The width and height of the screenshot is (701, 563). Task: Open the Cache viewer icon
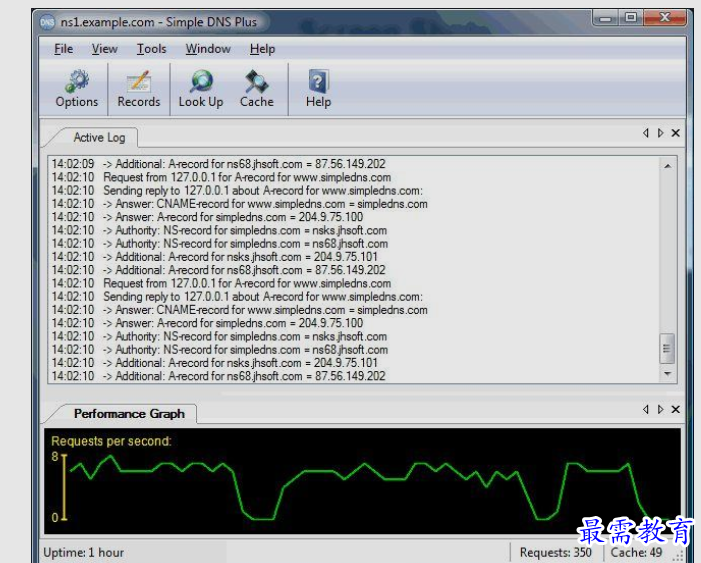(256, 81)
